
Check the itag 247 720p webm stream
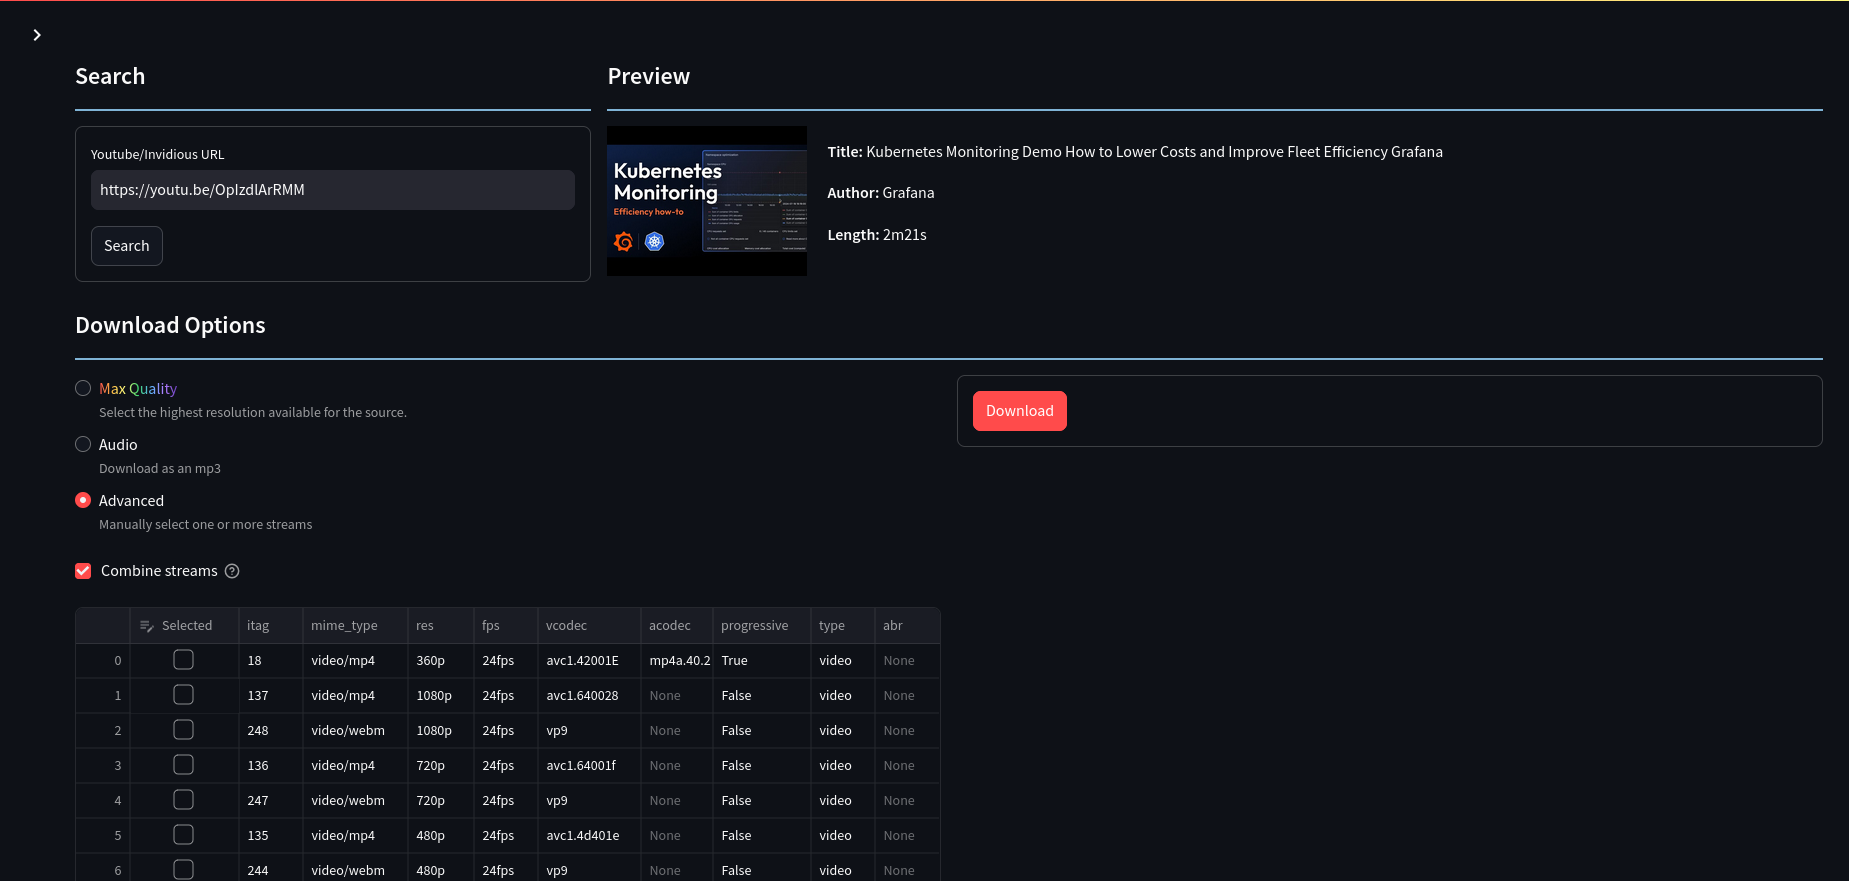tap(183, 800)
